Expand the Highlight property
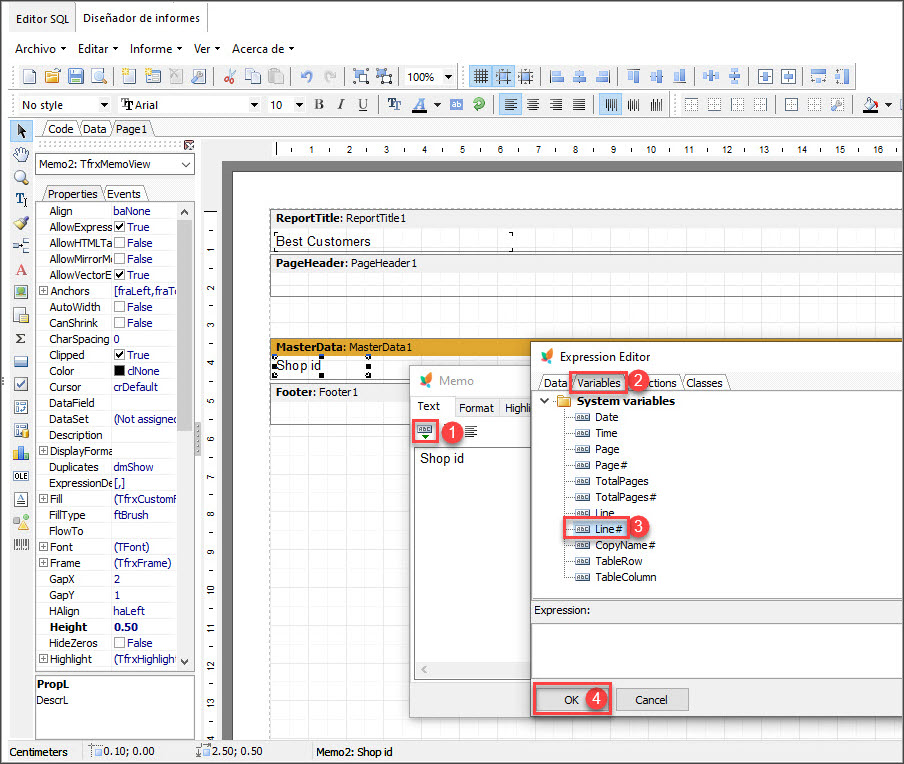The image size is (904, 764). pyautogui.click(x=43, y=658)
